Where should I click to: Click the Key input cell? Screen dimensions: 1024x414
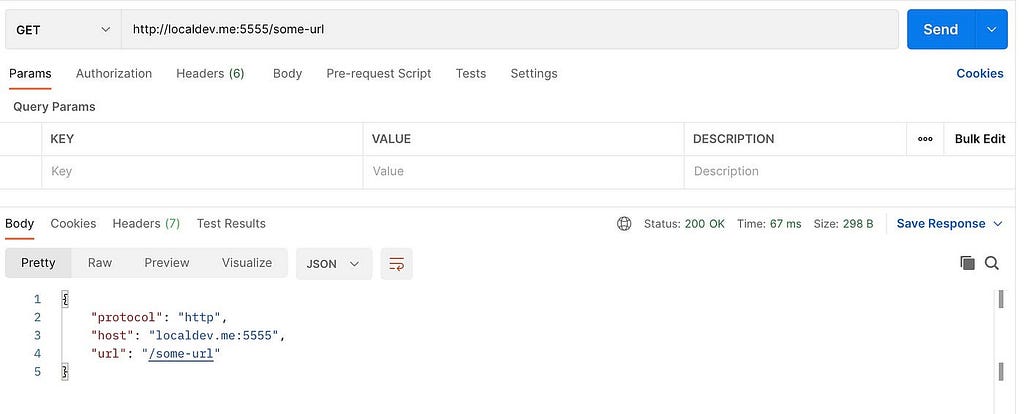point(202,172)
